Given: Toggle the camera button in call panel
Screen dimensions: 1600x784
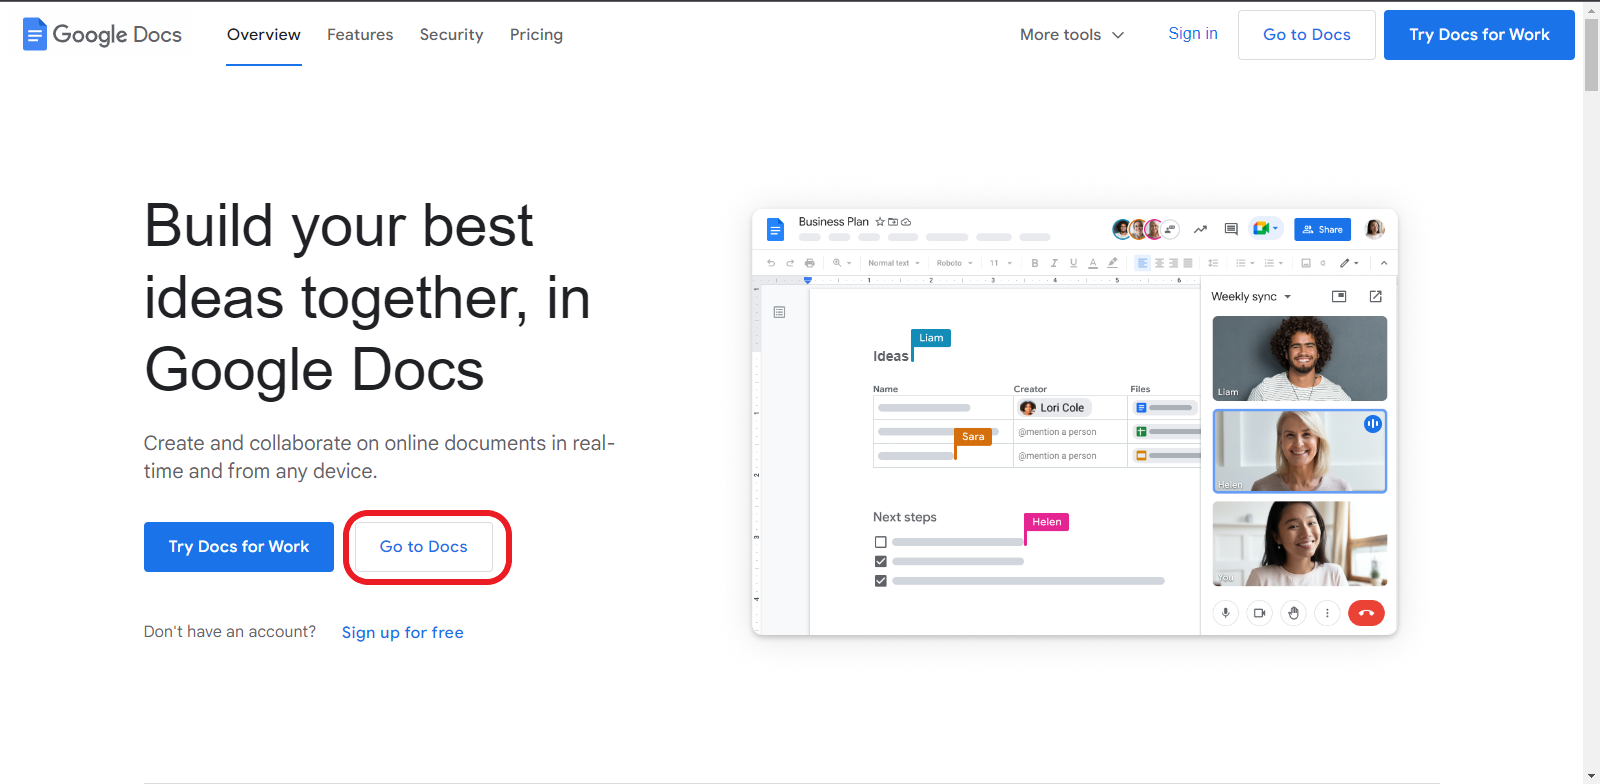Looking at the screenshot, I should (1260, 613).
